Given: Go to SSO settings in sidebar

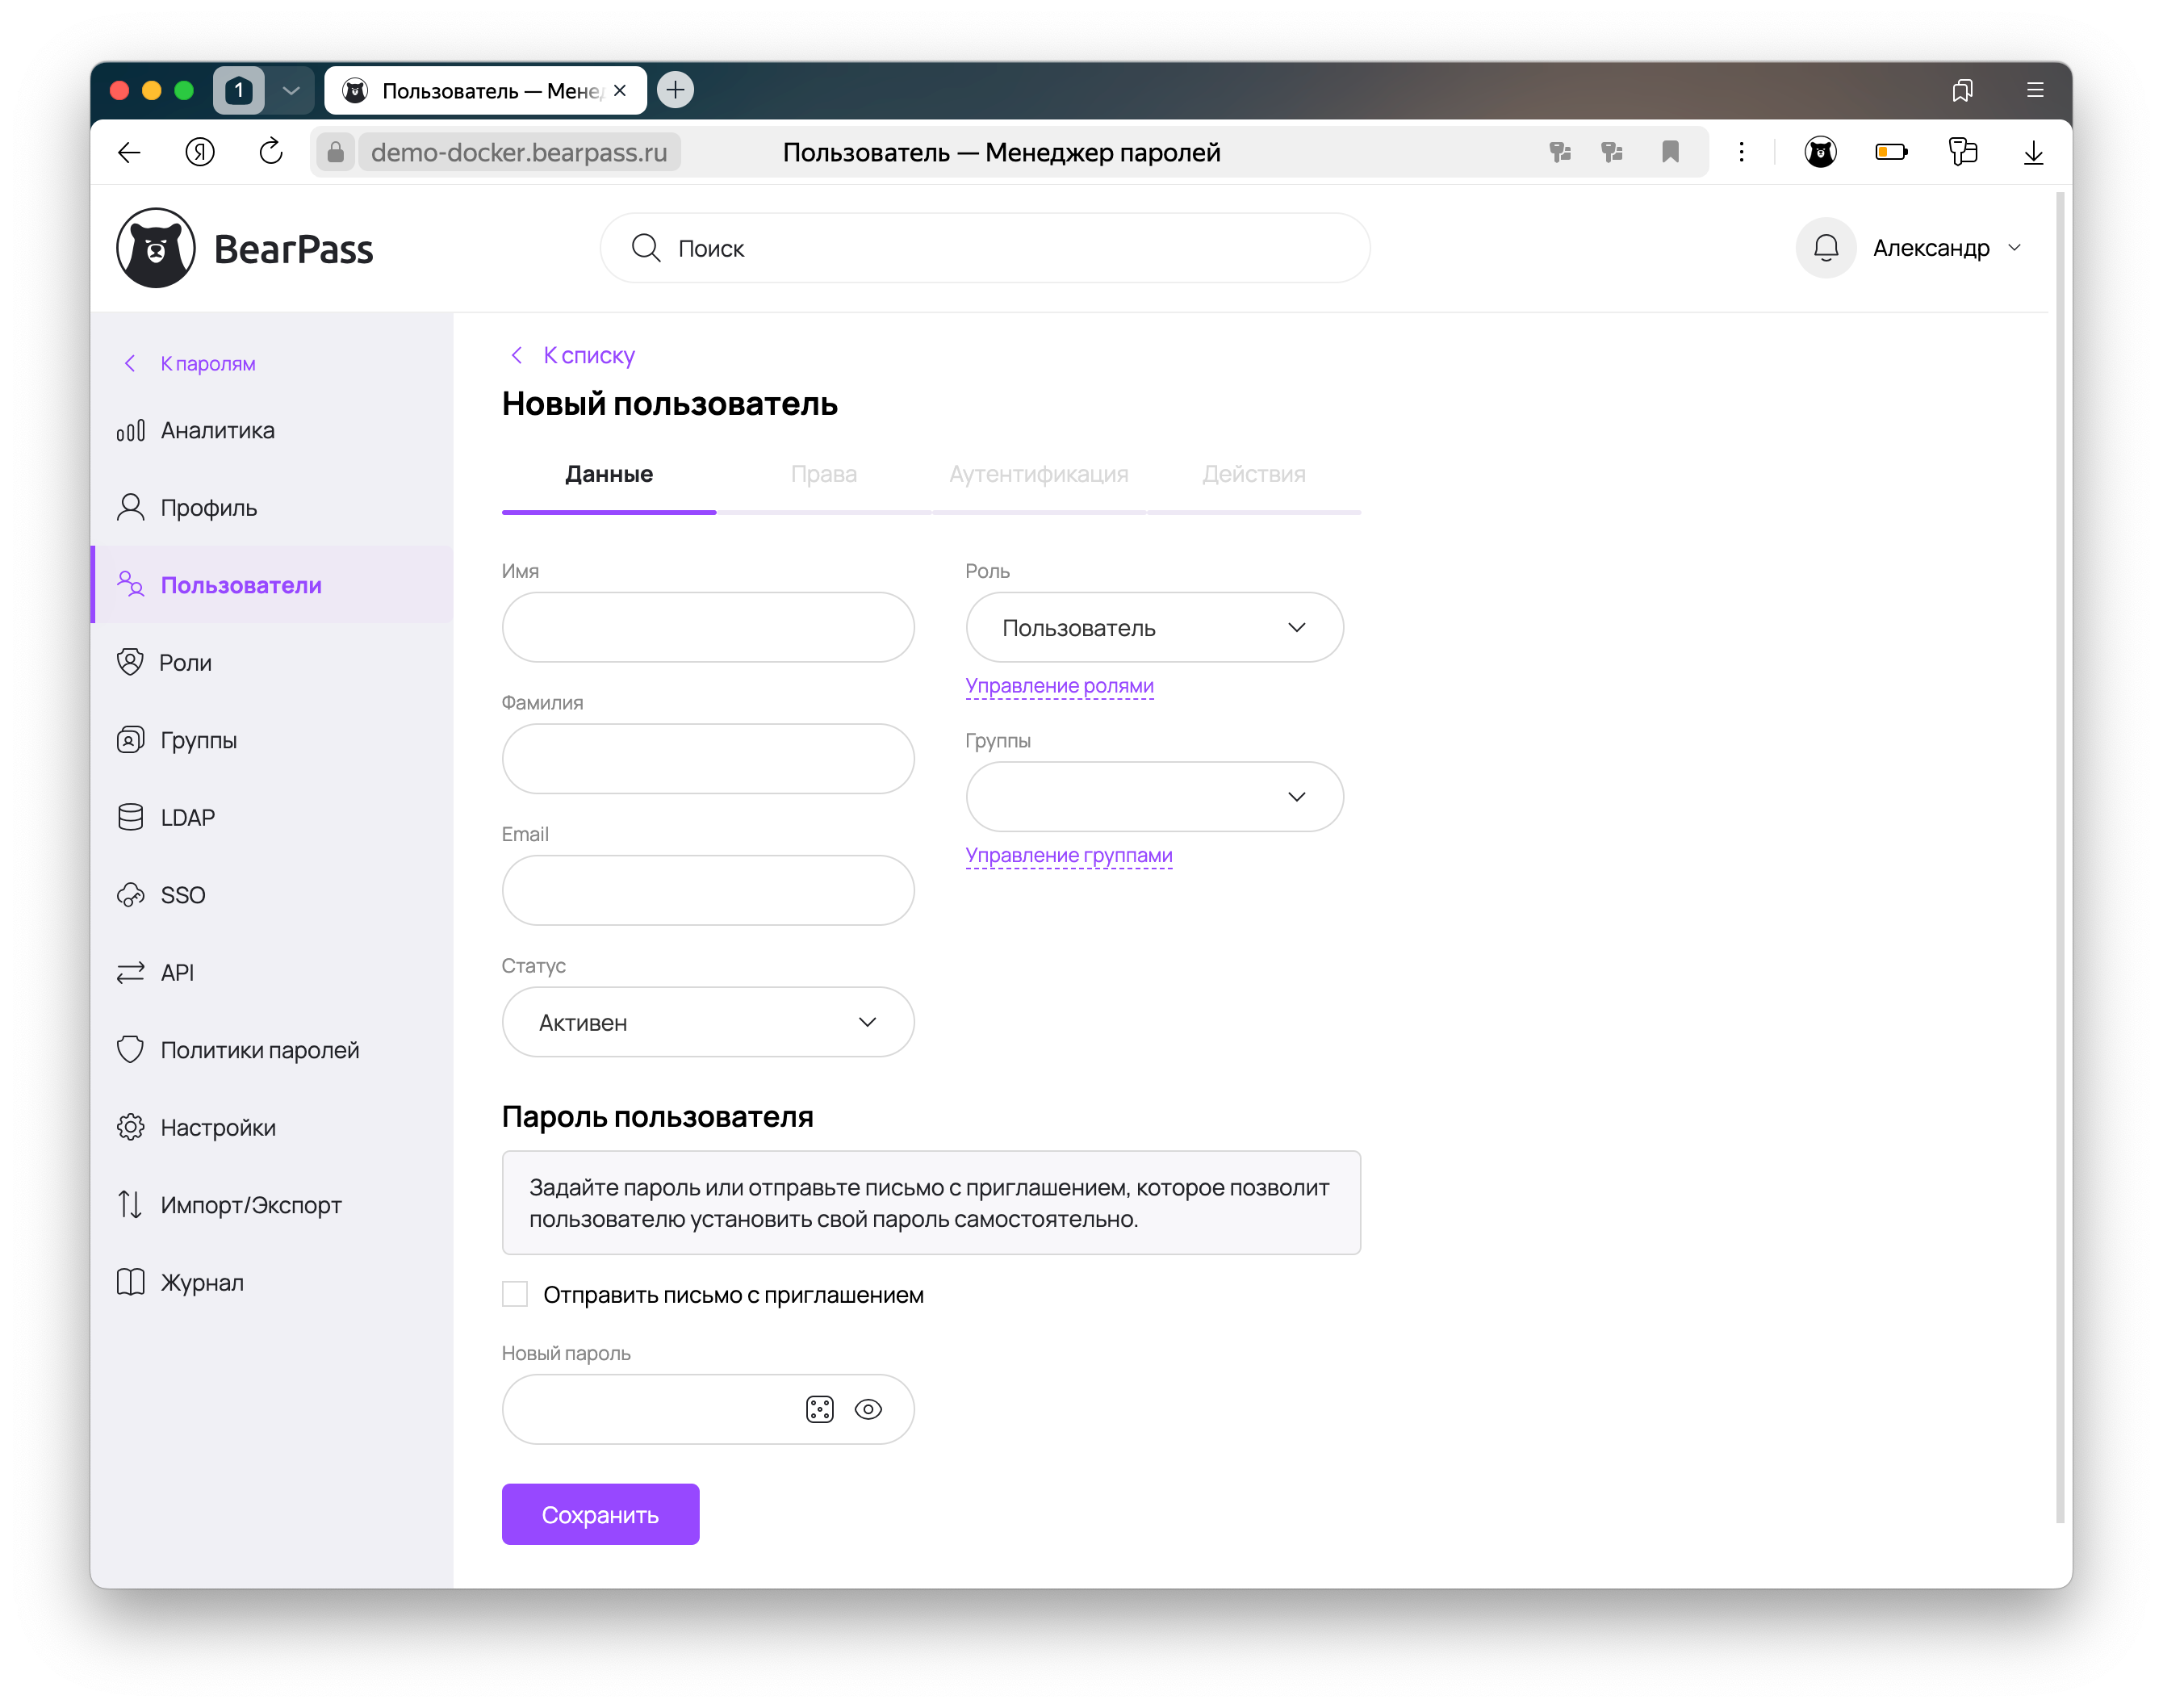Looking at the screenshot, I should (x=182, y=895).
